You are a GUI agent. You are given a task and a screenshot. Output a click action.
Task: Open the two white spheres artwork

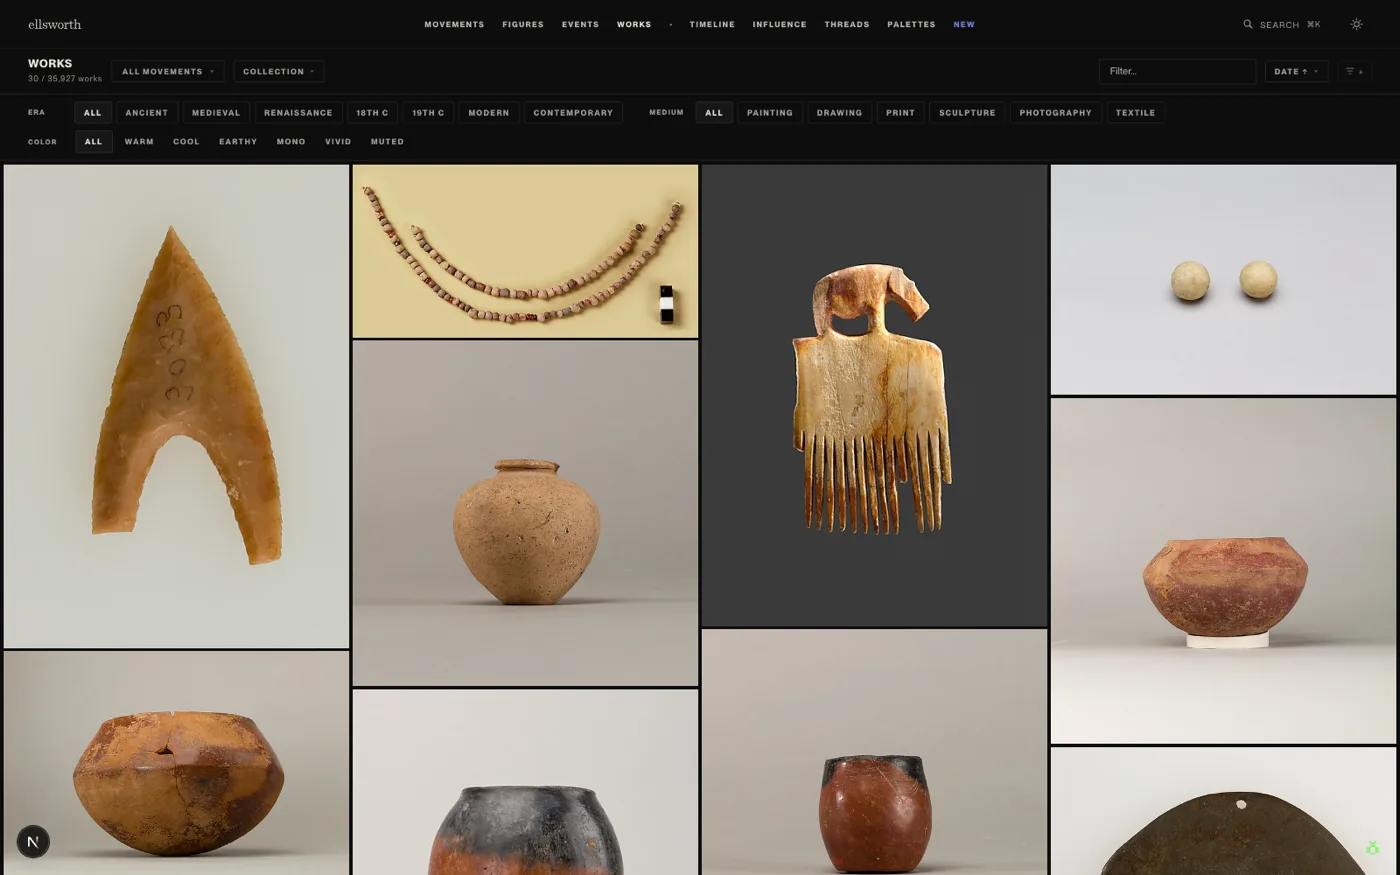tap(1223, 280)
